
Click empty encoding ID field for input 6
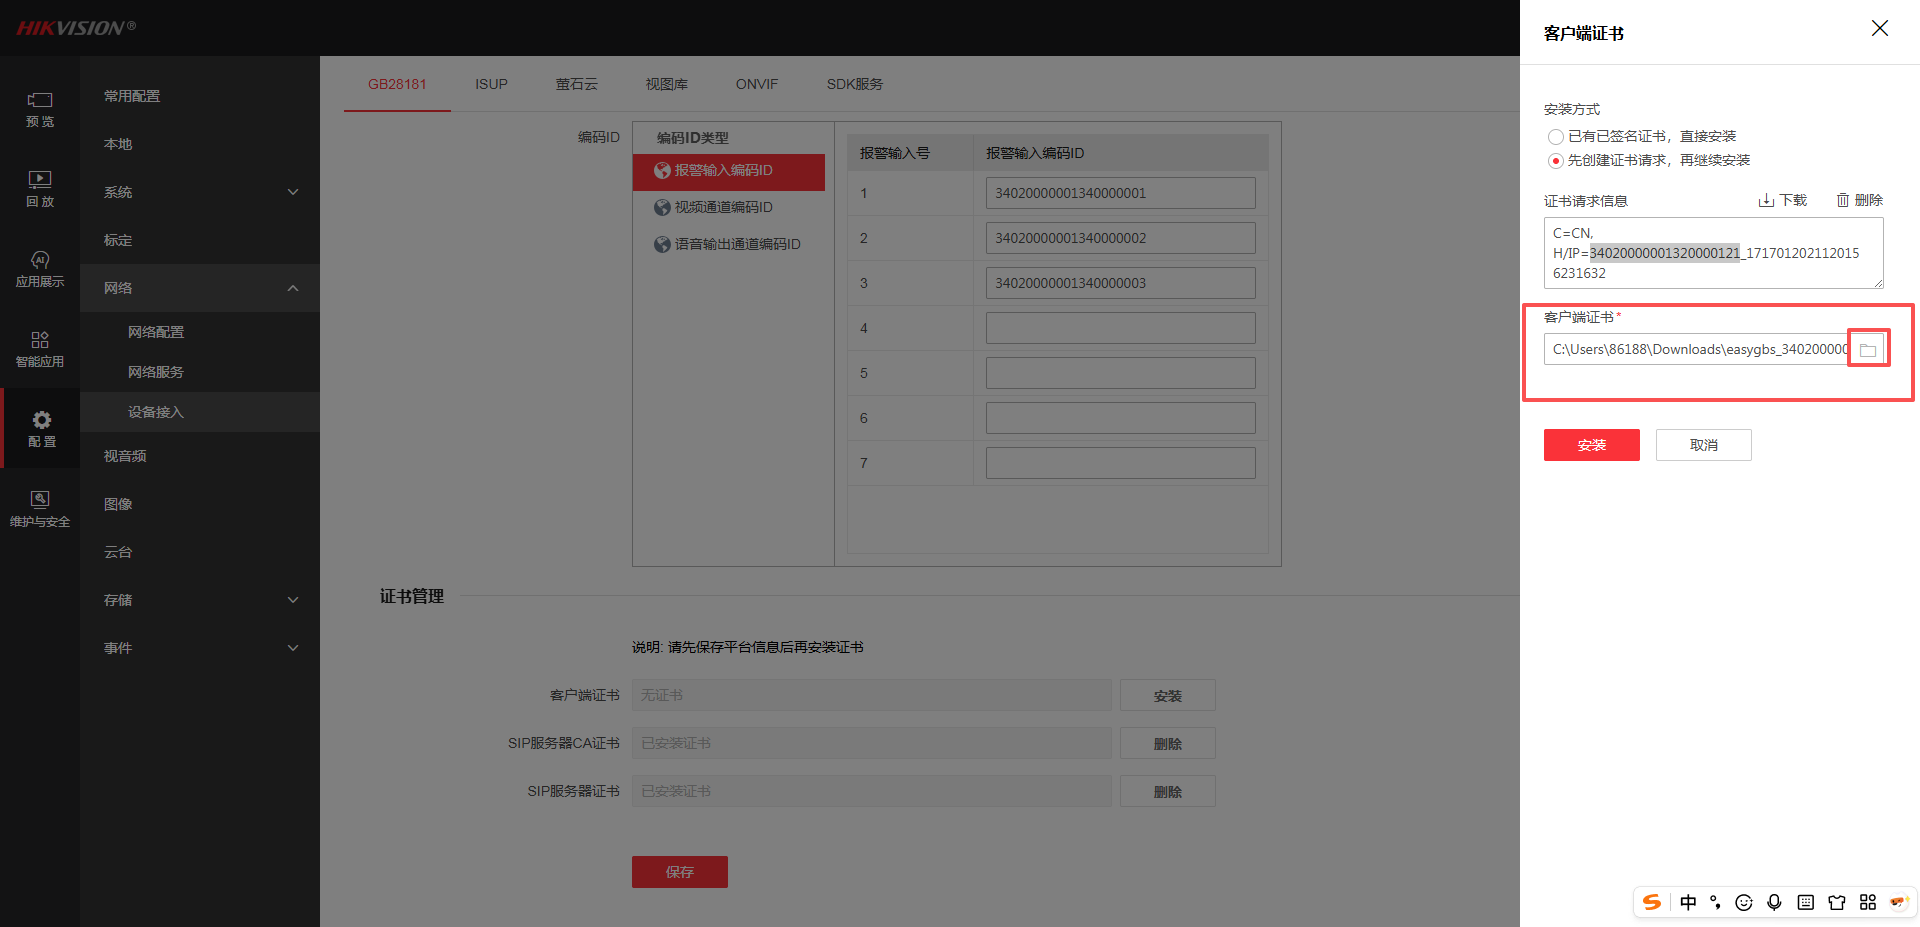tap(1120, 418)
